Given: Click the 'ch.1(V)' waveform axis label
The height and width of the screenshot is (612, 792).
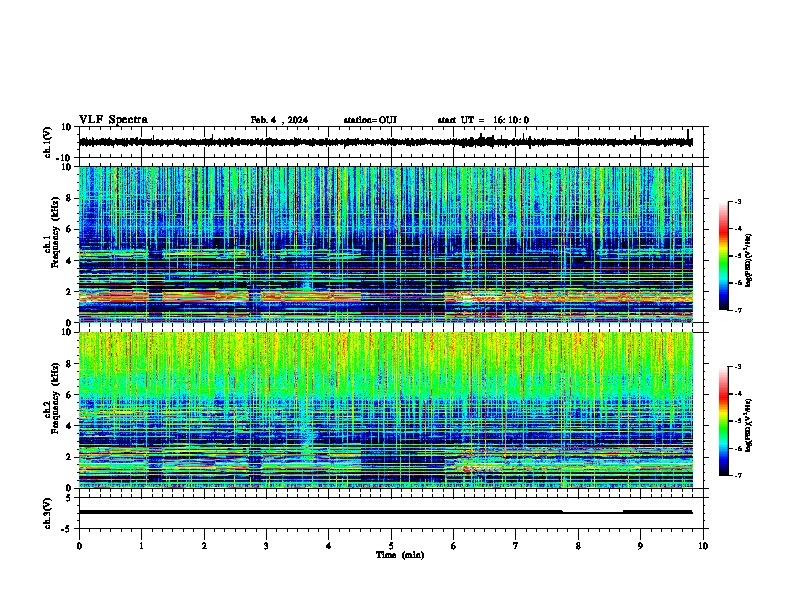Looking at the screenshot, I should (48, 142).
